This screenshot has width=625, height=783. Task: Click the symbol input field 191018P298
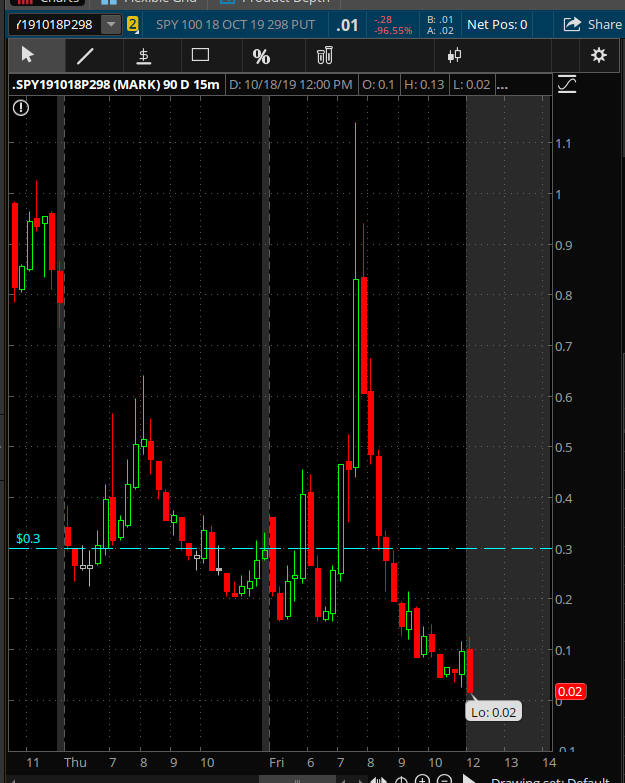[55, 24]
